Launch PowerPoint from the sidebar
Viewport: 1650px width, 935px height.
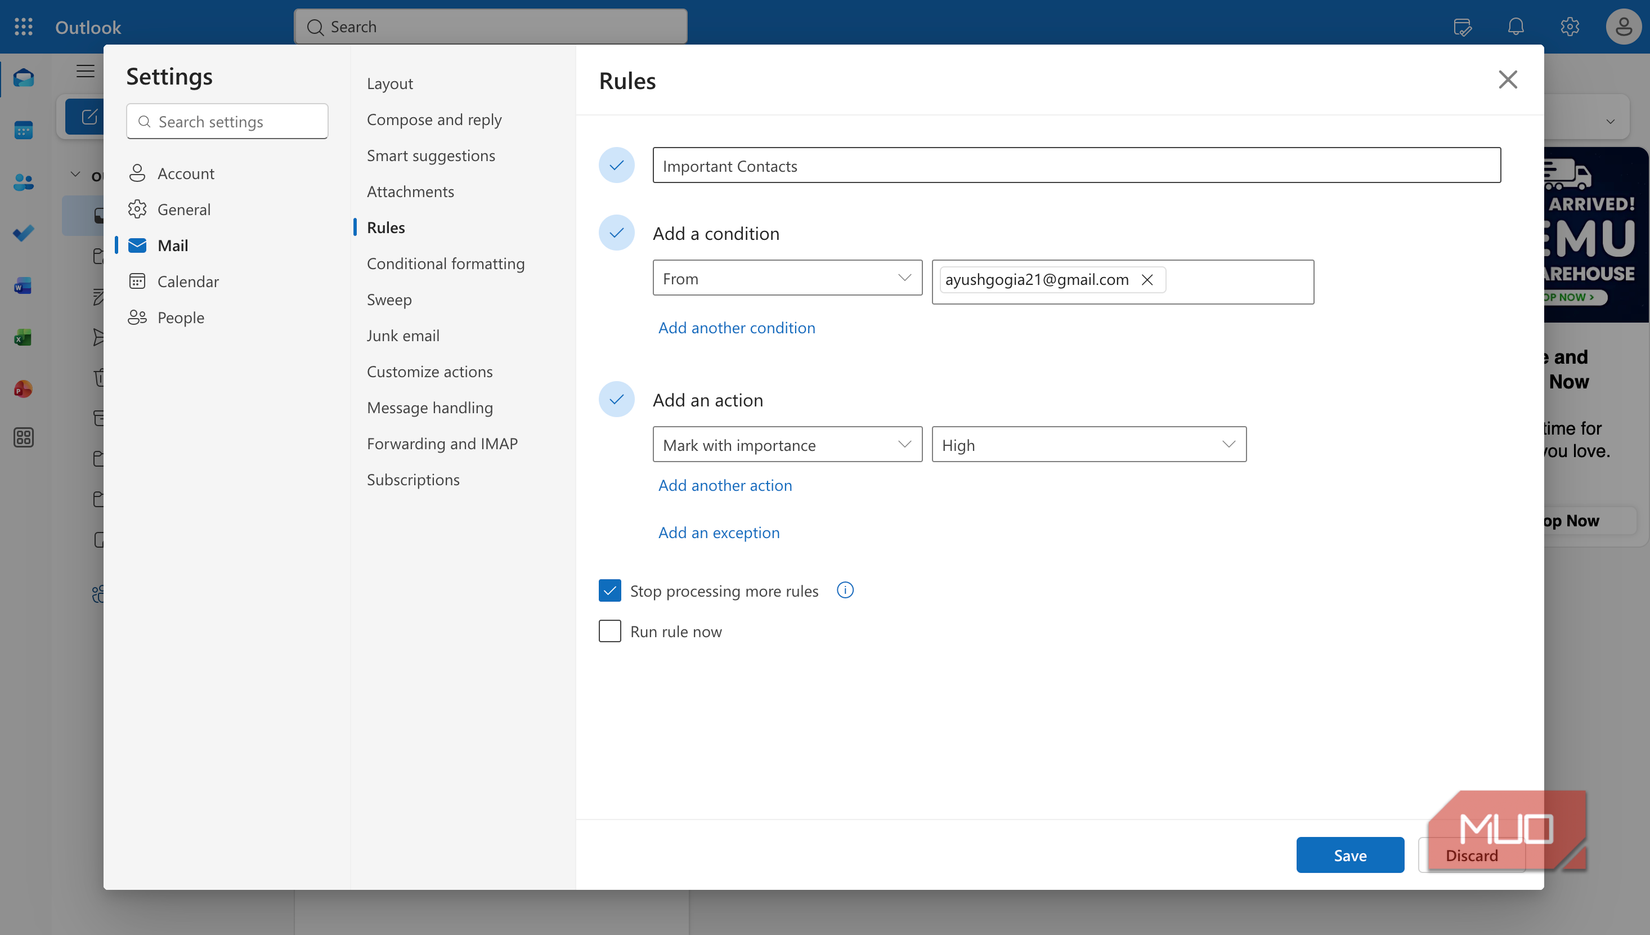(x=23, y=388)
